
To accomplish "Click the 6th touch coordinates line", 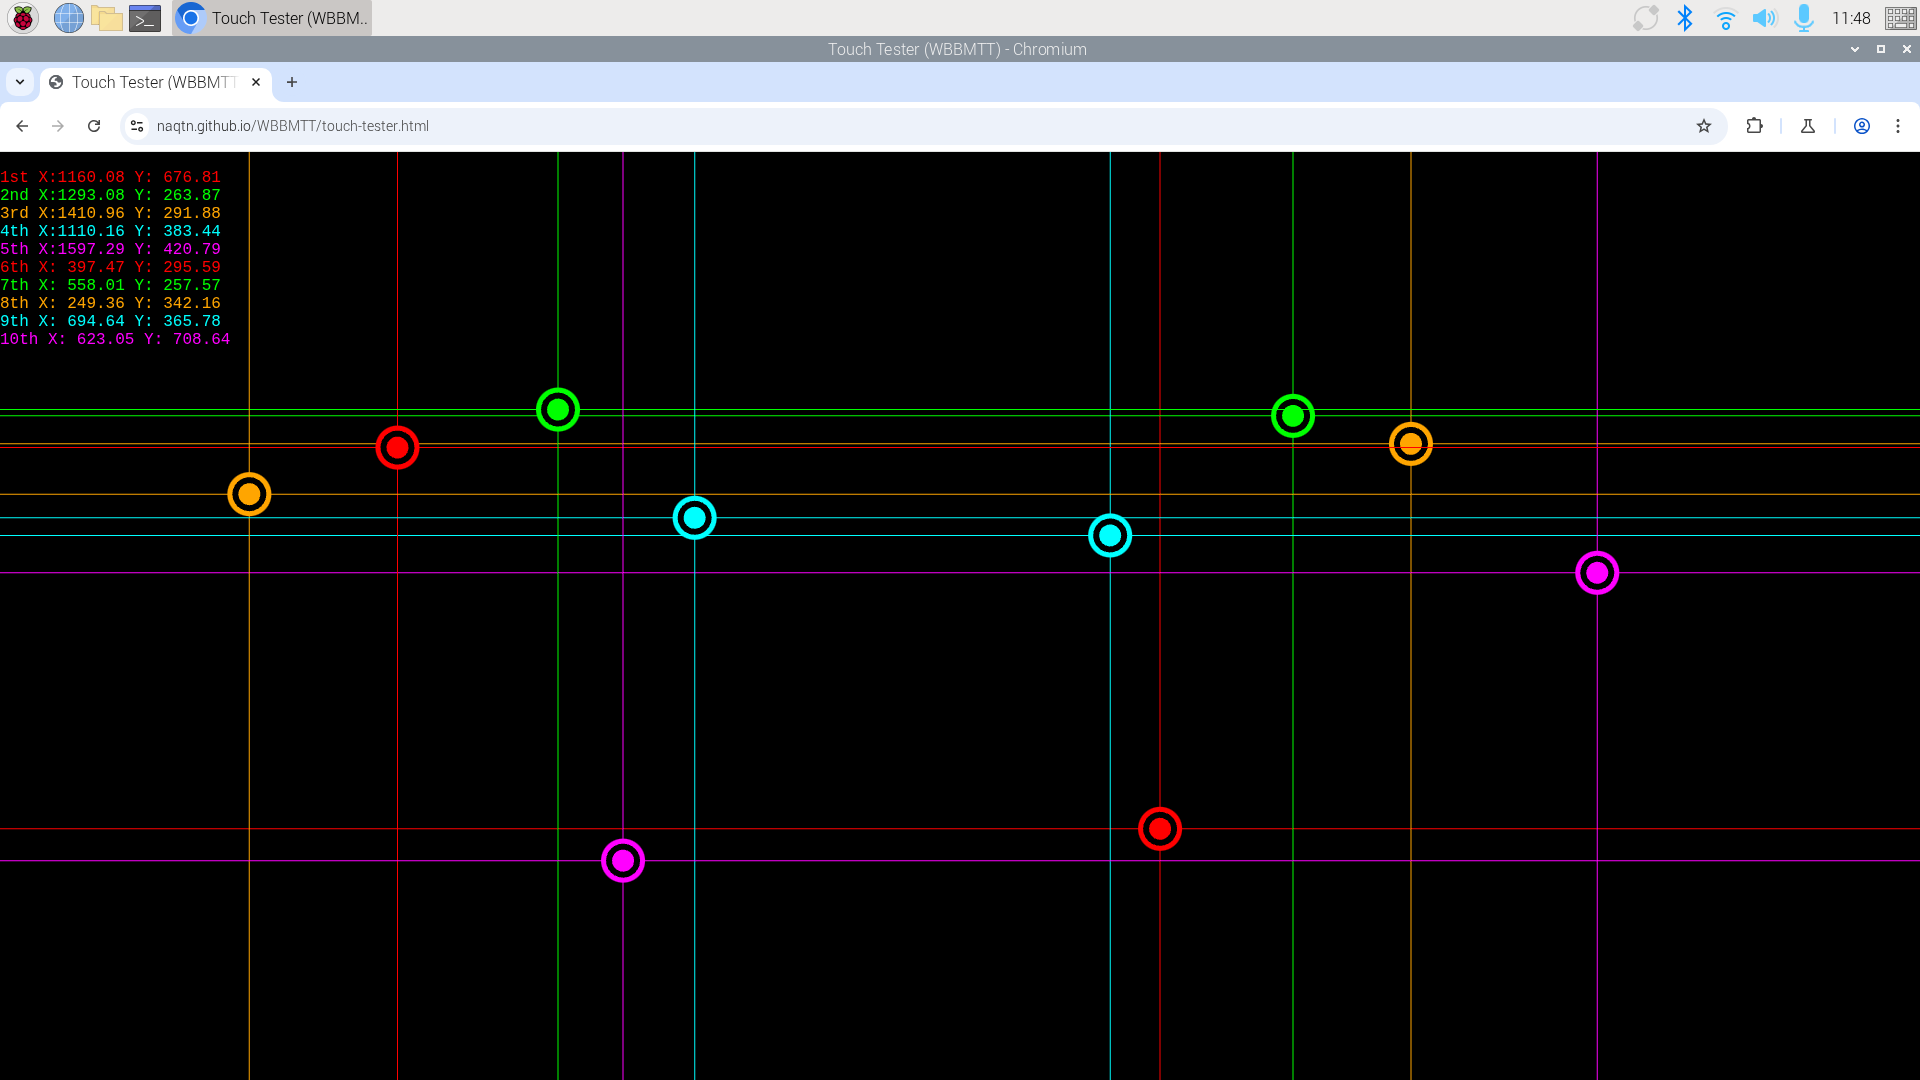I will point(110,267).
